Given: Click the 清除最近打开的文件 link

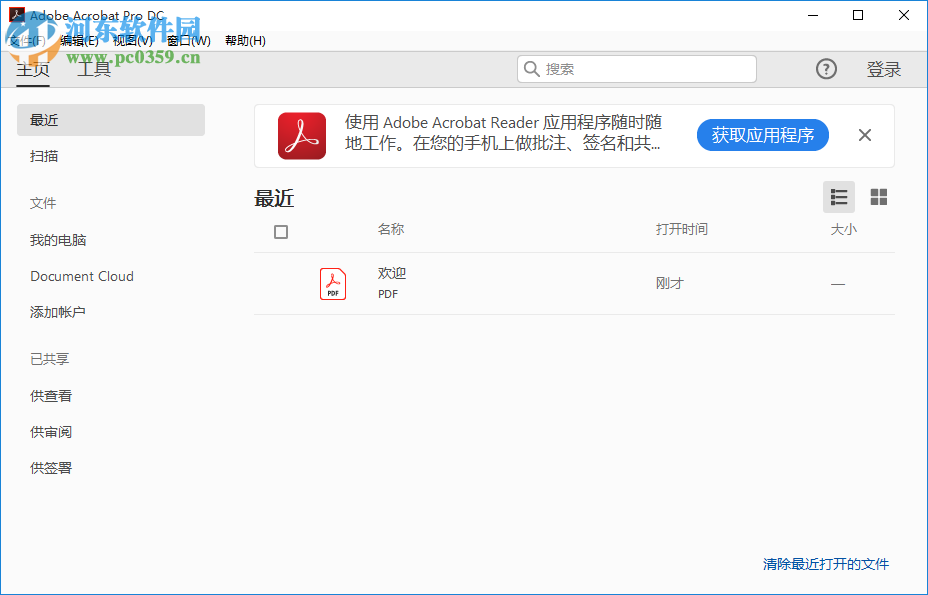Looking at the screenshot, I should pyautogui.click(x=823, y=564).
